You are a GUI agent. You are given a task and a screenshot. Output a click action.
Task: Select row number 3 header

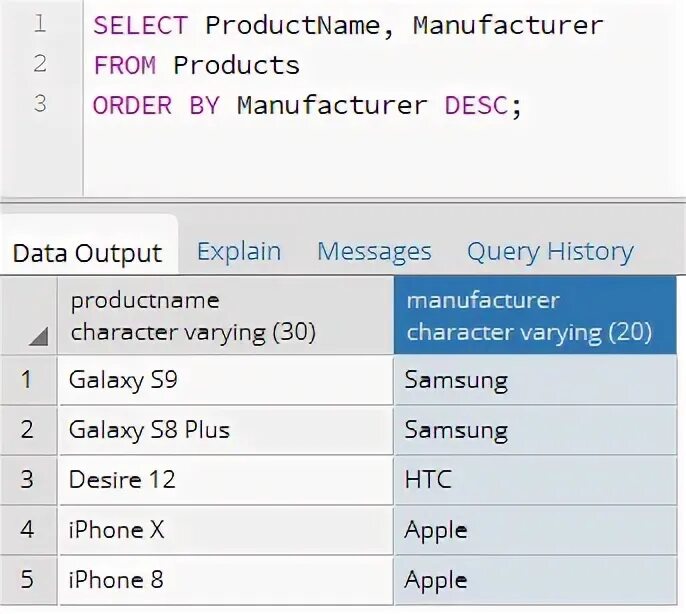tap(28, 480)
